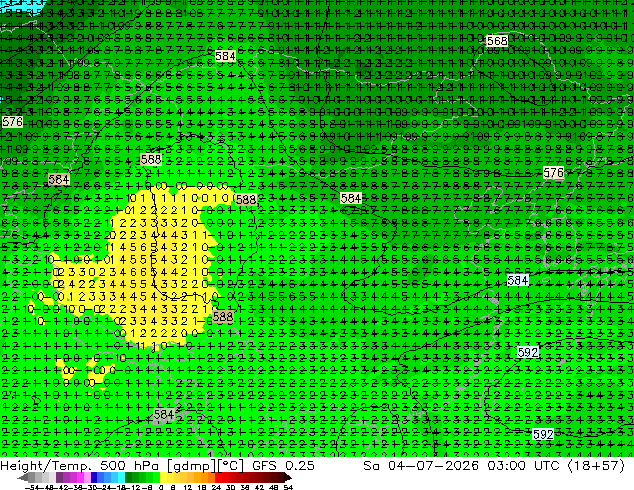Click the date '04-07-2026' text
The height and width of the screenshot is (490, 634).
433,466
